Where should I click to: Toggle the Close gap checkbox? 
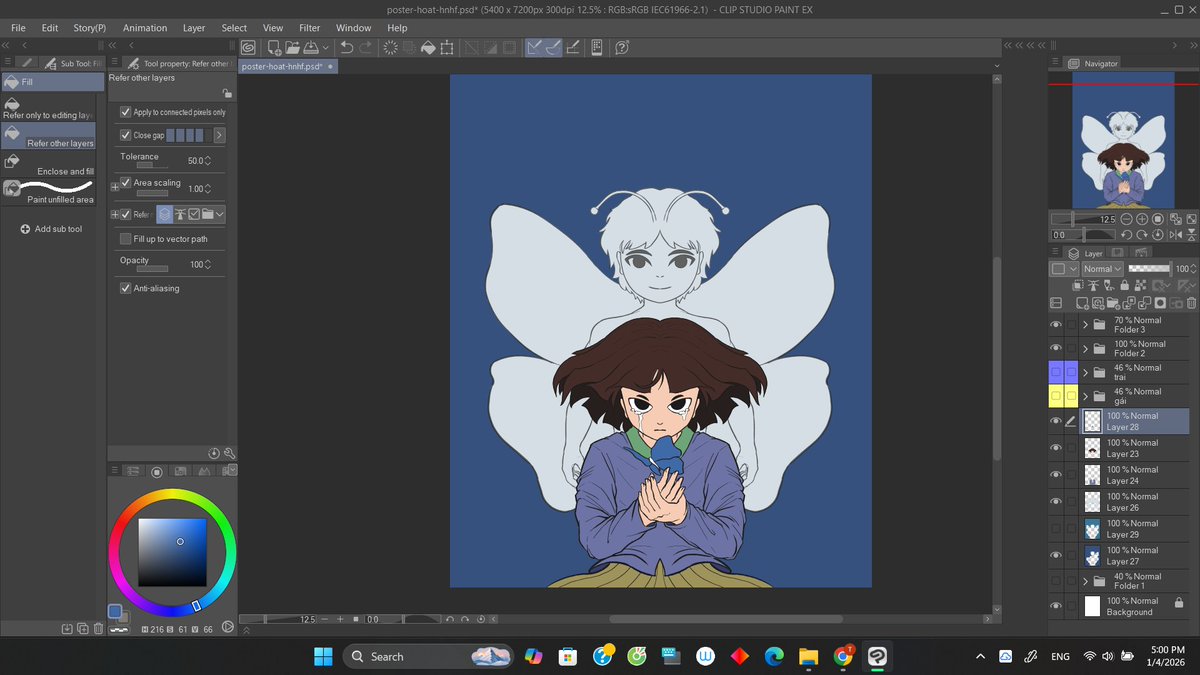click(126, 135)
